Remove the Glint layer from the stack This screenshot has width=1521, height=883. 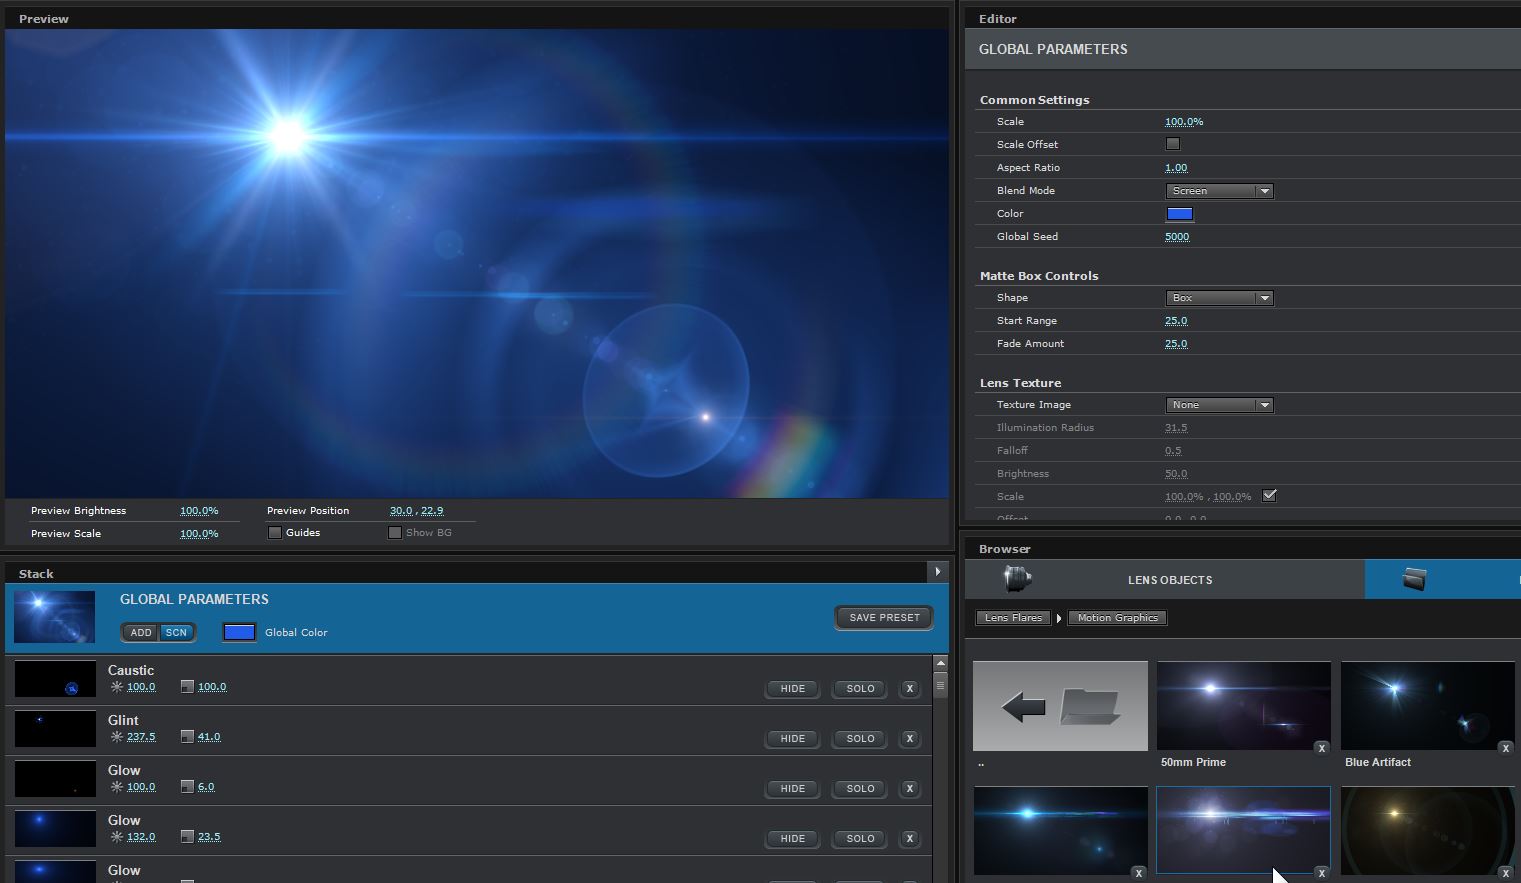tap(910, 738)
